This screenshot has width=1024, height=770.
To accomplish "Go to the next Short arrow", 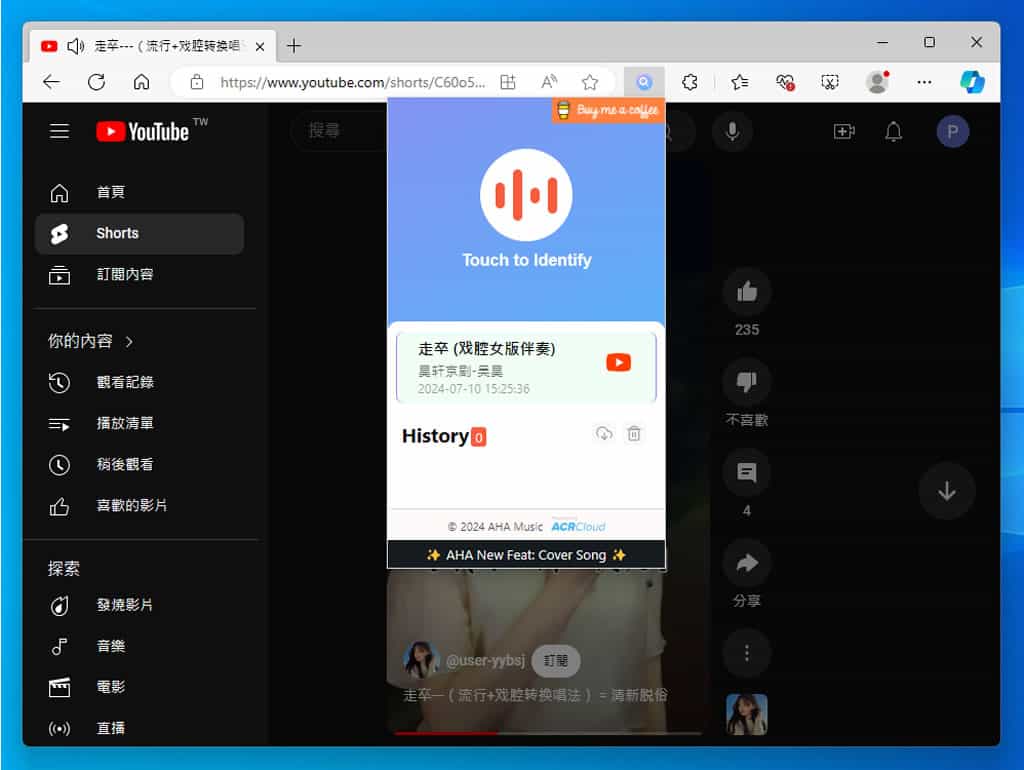I will [x=946, y=491].
